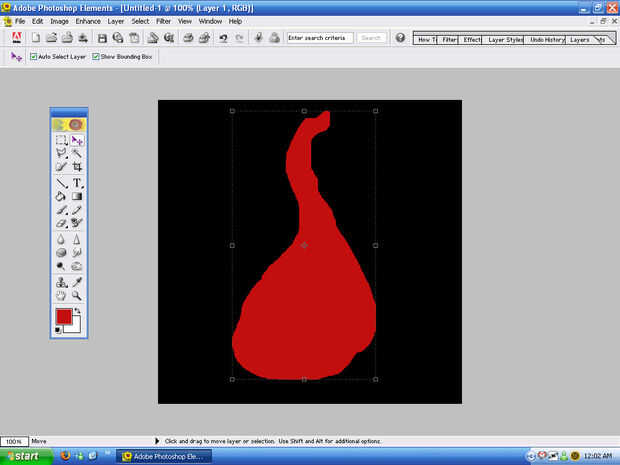620x465 pixels.
Task: Open the Enhance menu
Action: tap(88, 21)
